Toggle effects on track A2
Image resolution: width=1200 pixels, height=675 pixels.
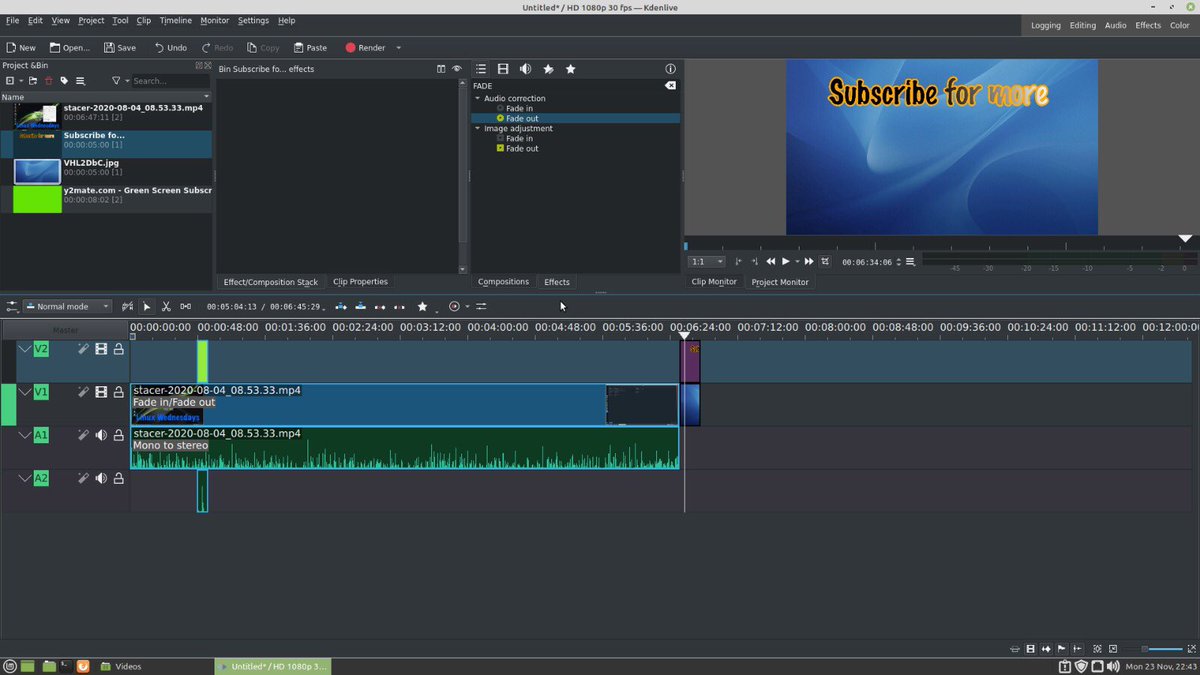pos(84,478)
